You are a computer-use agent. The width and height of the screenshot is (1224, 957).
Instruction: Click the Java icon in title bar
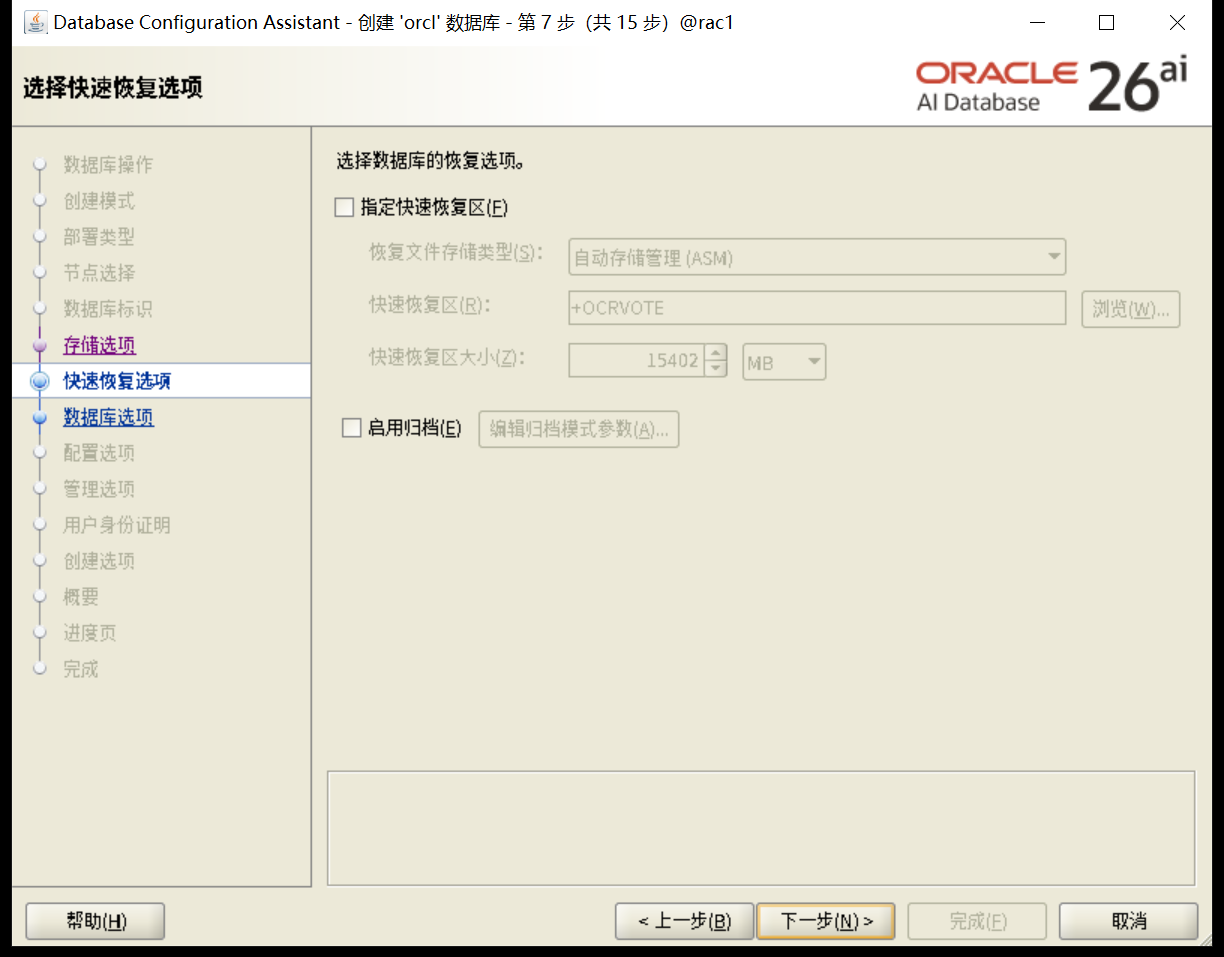coord(36,22)
